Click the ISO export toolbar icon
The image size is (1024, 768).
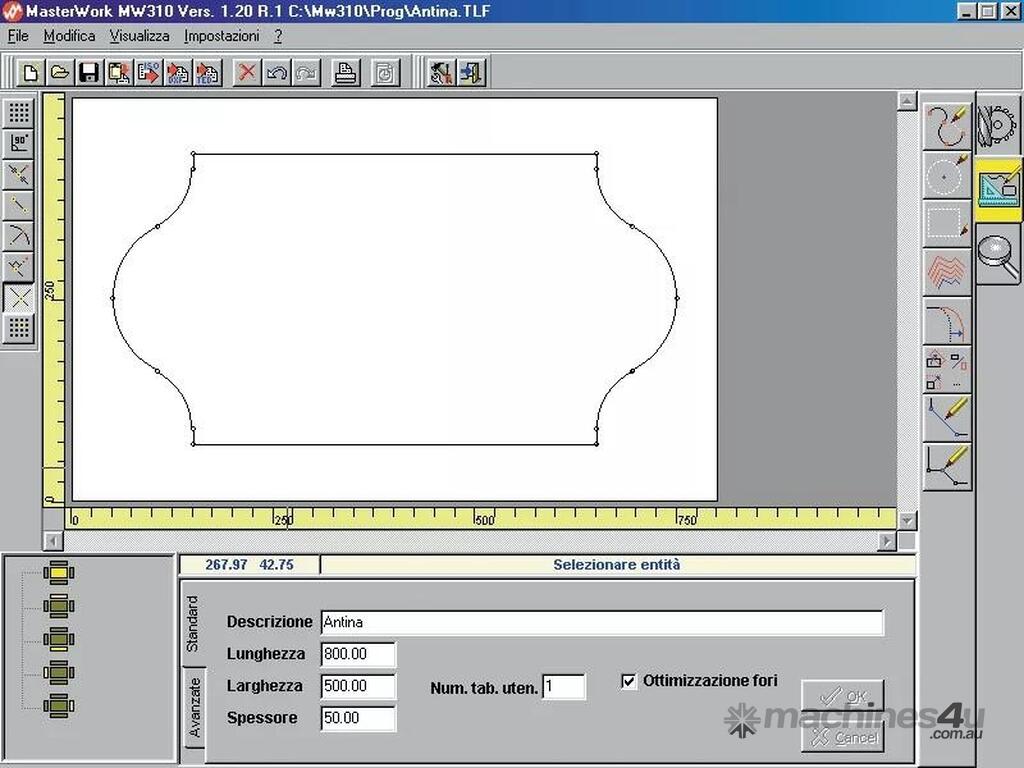click(149, 73)
